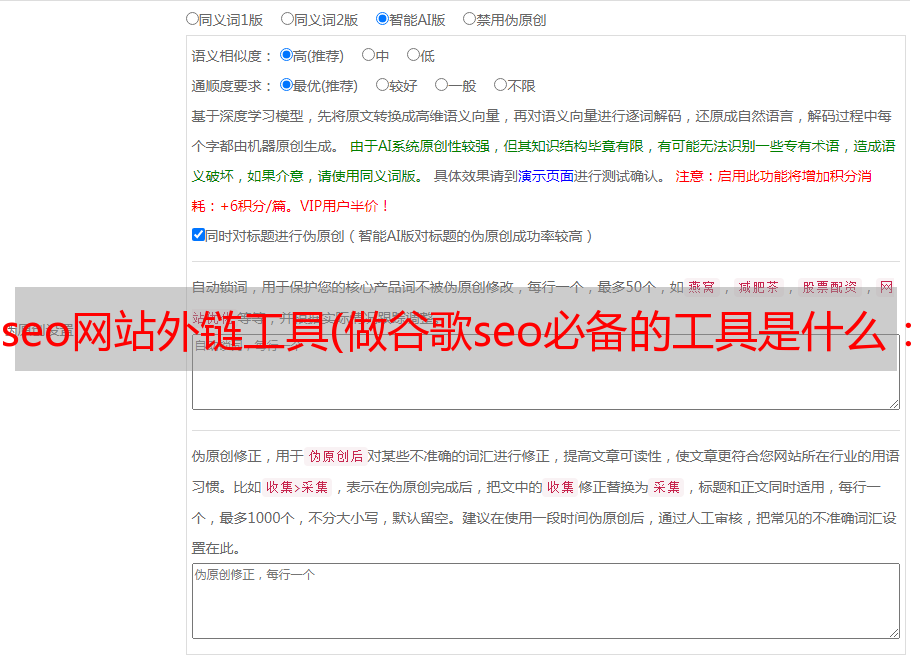Viewport: 911px width, 658px height.
Task: Toggle 同时对标题进行伪原创 checkbox
Action: 198,235
